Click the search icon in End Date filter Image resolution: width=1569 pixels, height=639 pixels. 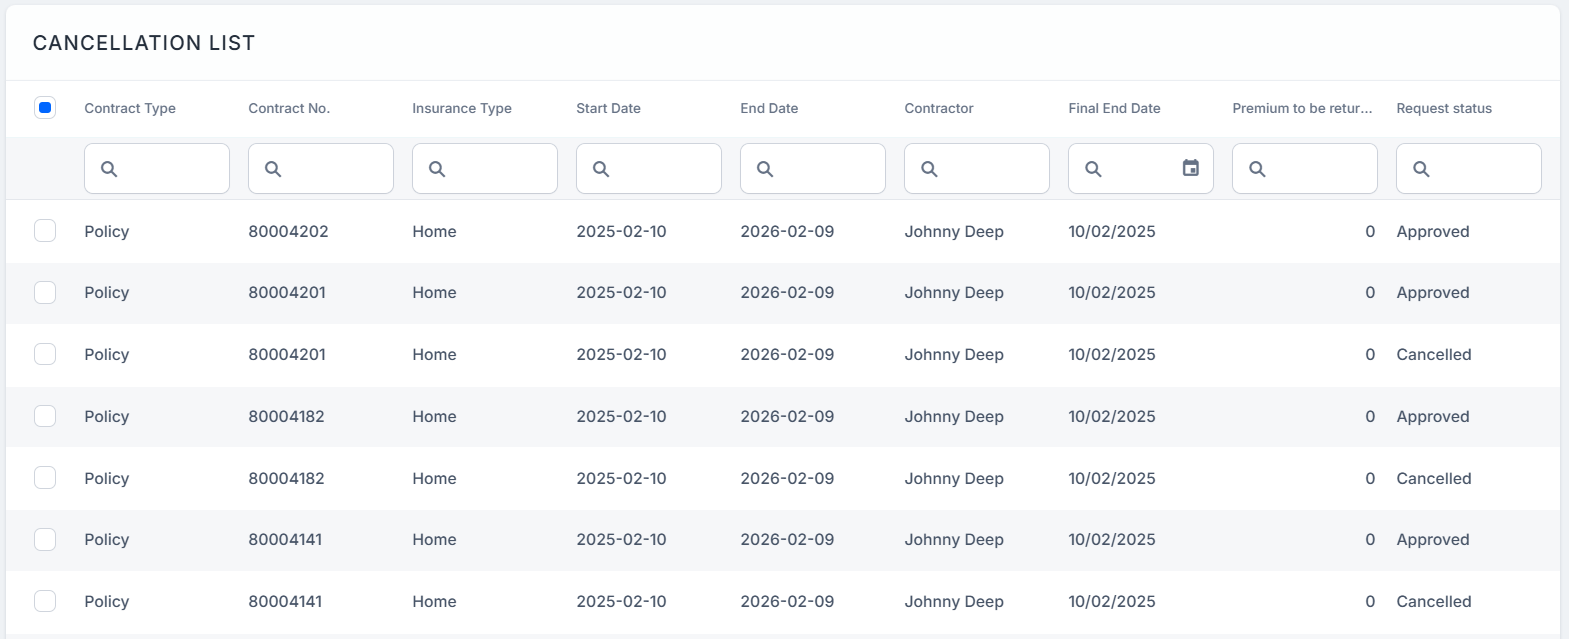click(765, 169)
